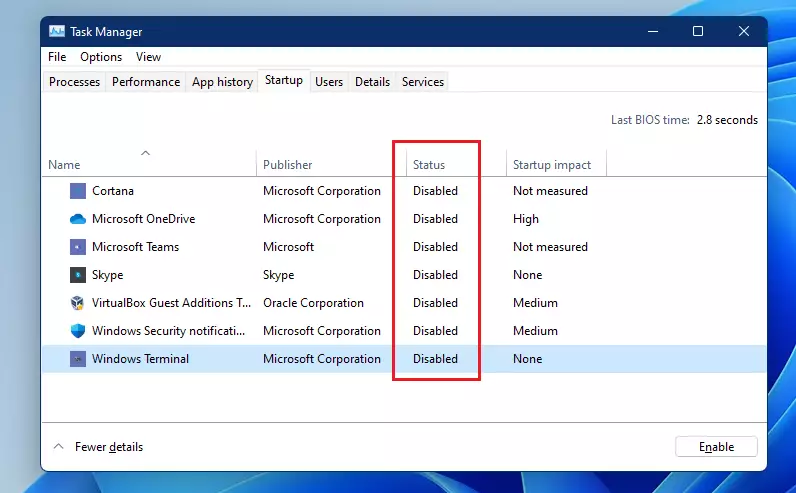Click Medium impact for VirtualBox row
796x493 pixels.
pos(535,303)
